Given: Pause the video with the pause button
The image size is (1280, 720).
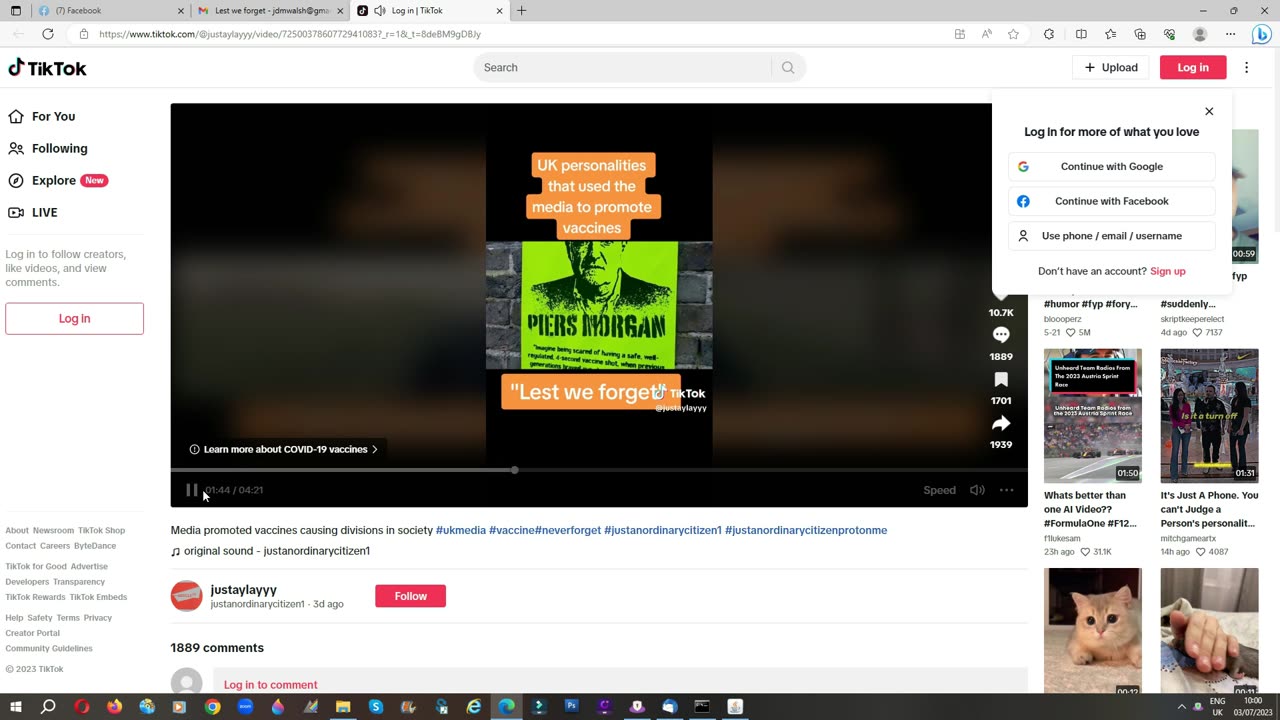Looking at the screenshot, I should [191, 490].
